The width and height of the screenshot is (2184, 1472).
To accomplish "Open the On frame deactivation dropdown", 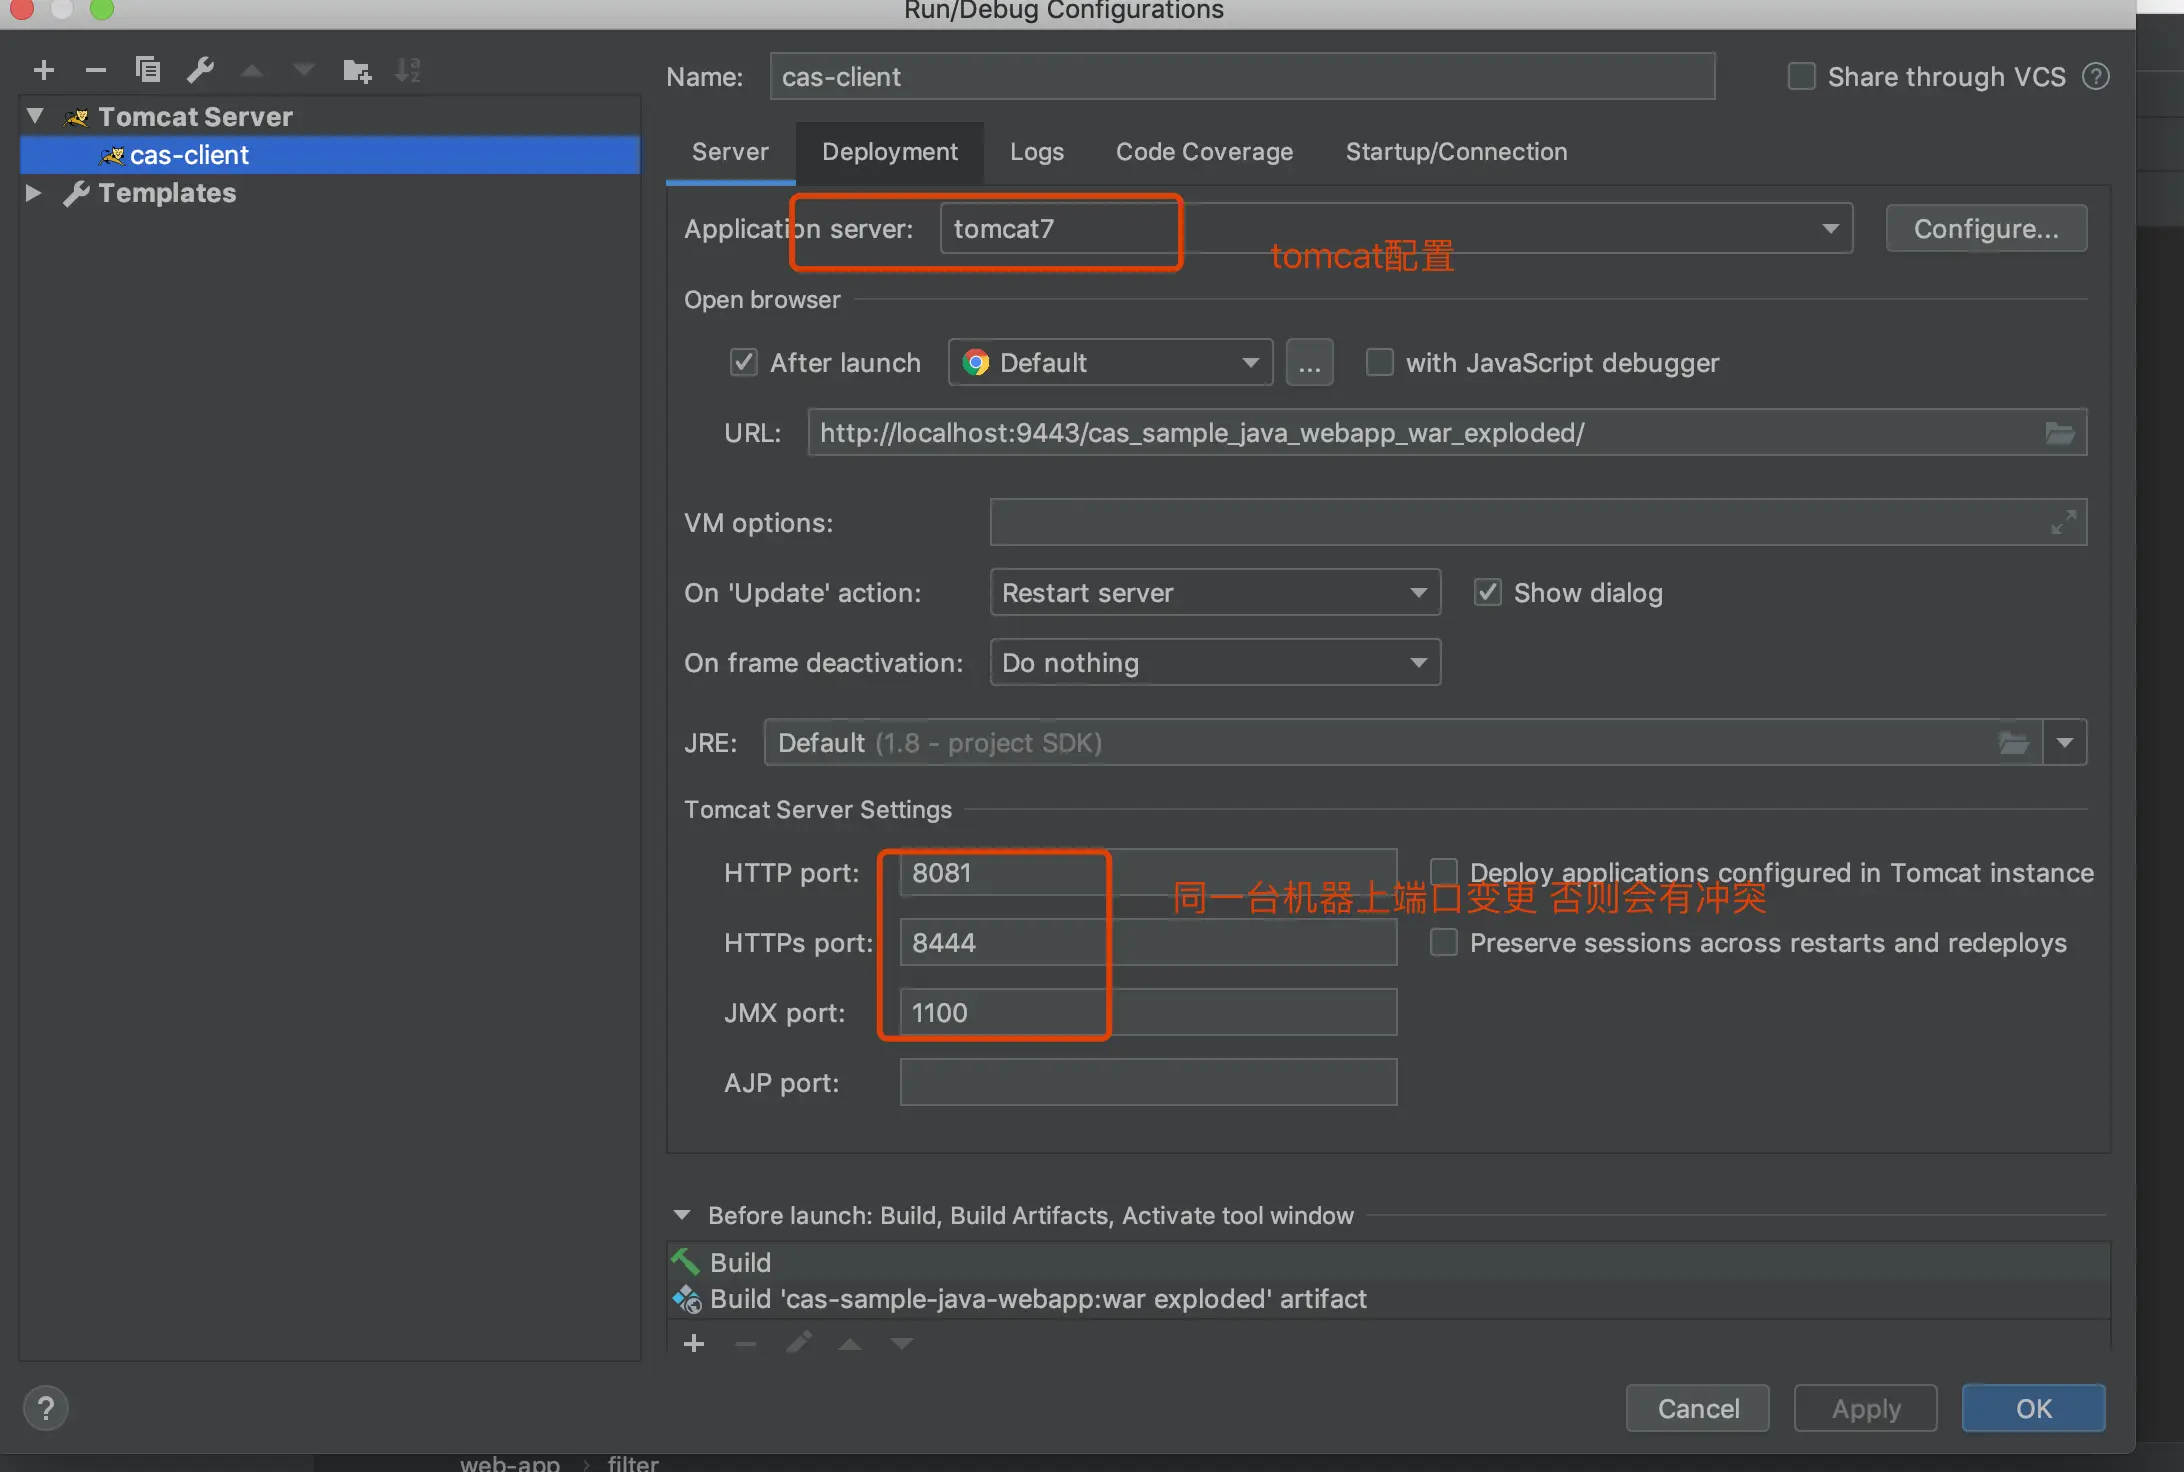I will tap(1214, 663).
